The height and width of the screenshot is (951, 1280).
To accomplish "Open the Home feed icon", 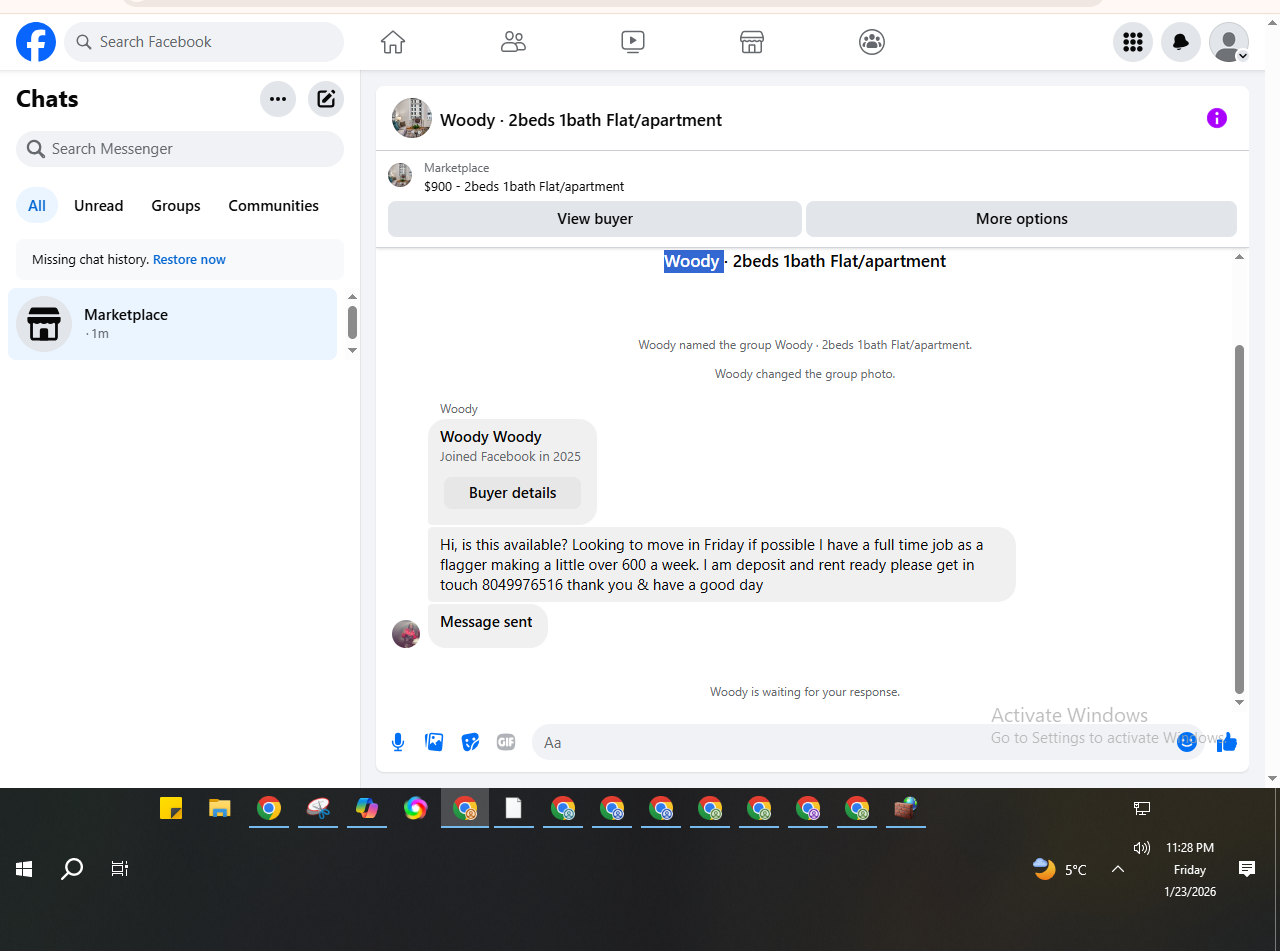I will [x=393, y=42].
